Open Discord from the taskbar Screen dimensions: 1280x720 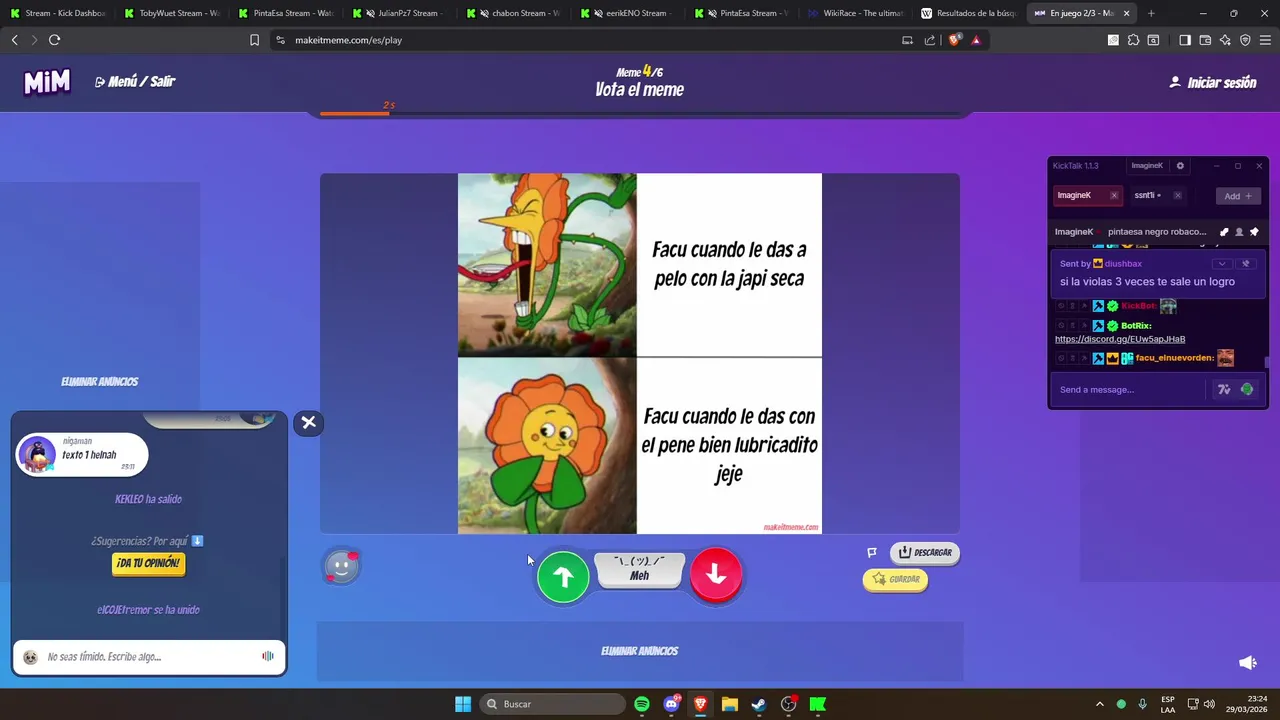pyautogui.click(x=671, y=704)
